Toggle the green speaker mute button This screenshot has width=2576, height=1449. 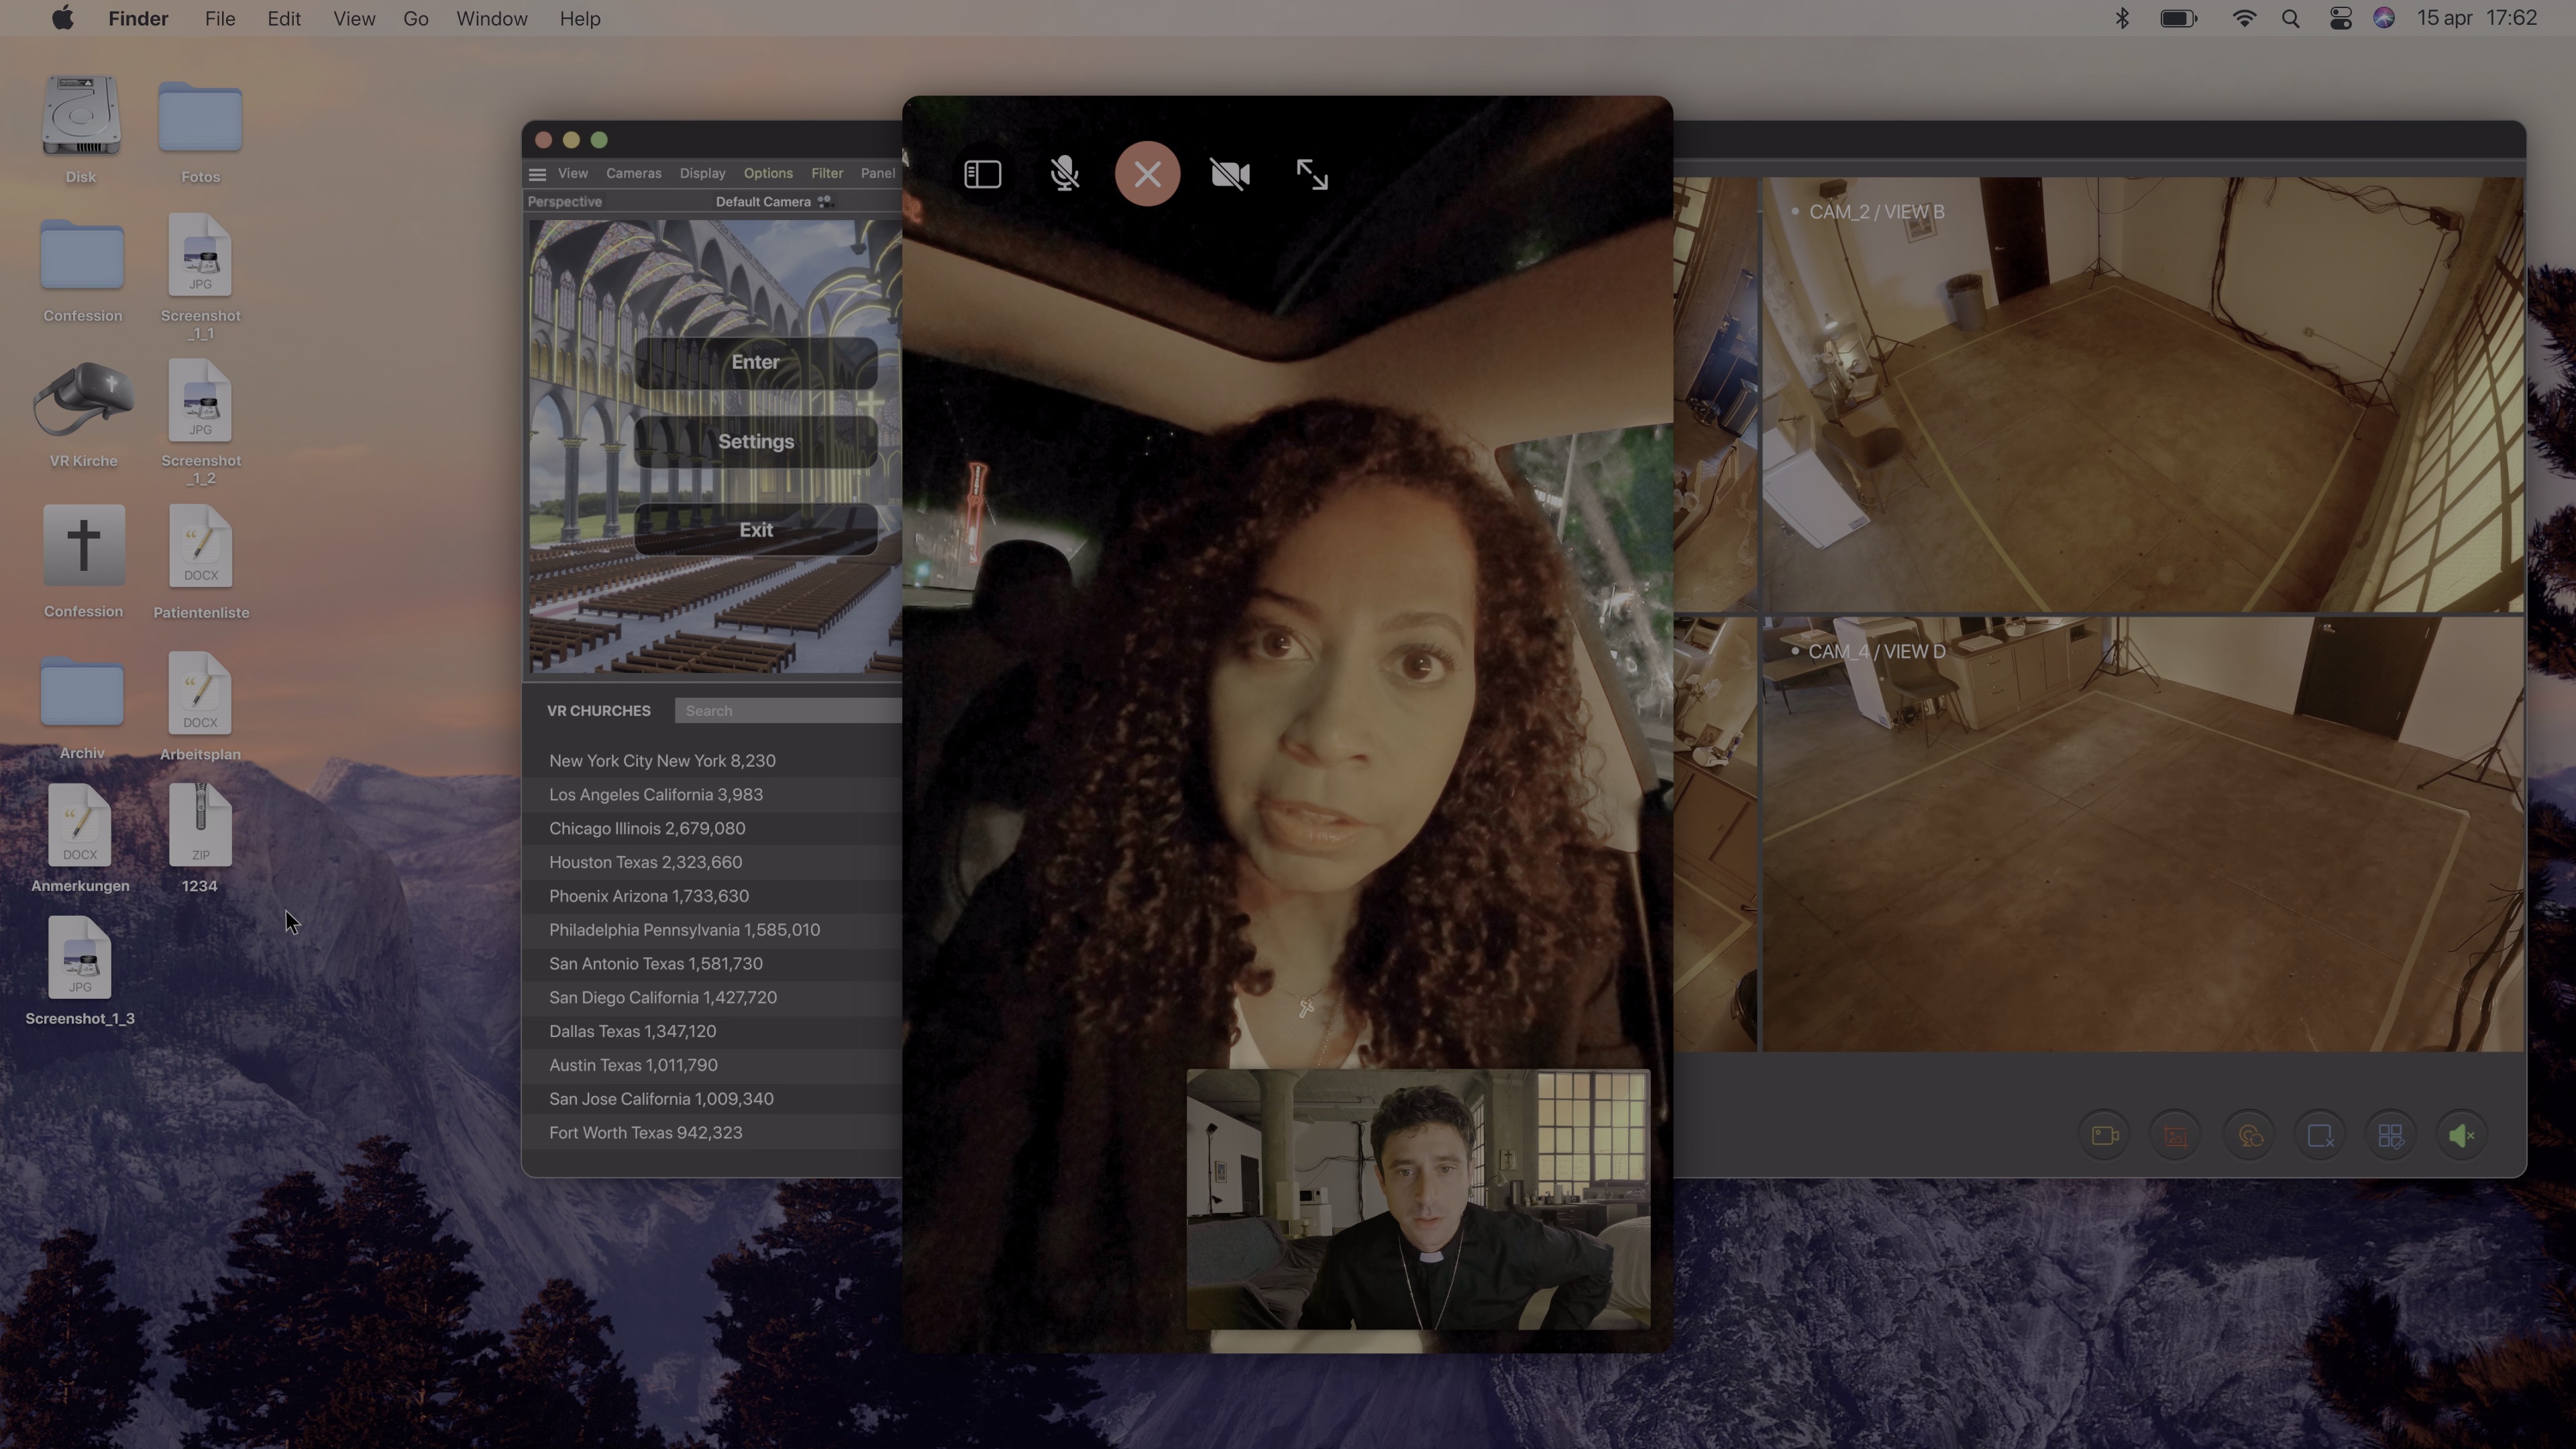(2462, 1136)
